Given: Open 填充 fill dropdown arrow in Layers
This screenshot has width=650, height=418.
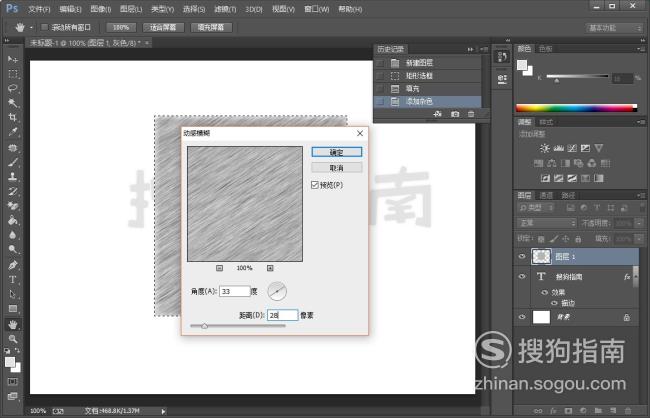Looking at the screenshot, I should [x=639, y=239].
